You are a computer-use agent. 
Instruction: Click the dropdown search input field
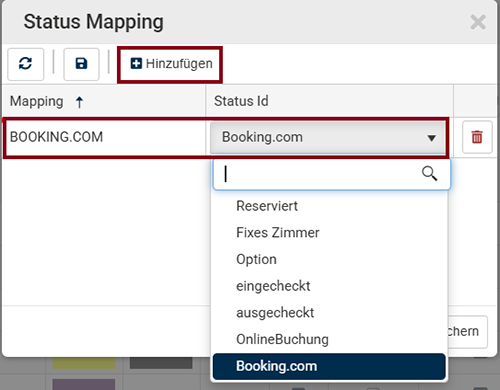(x=332, y=174)
